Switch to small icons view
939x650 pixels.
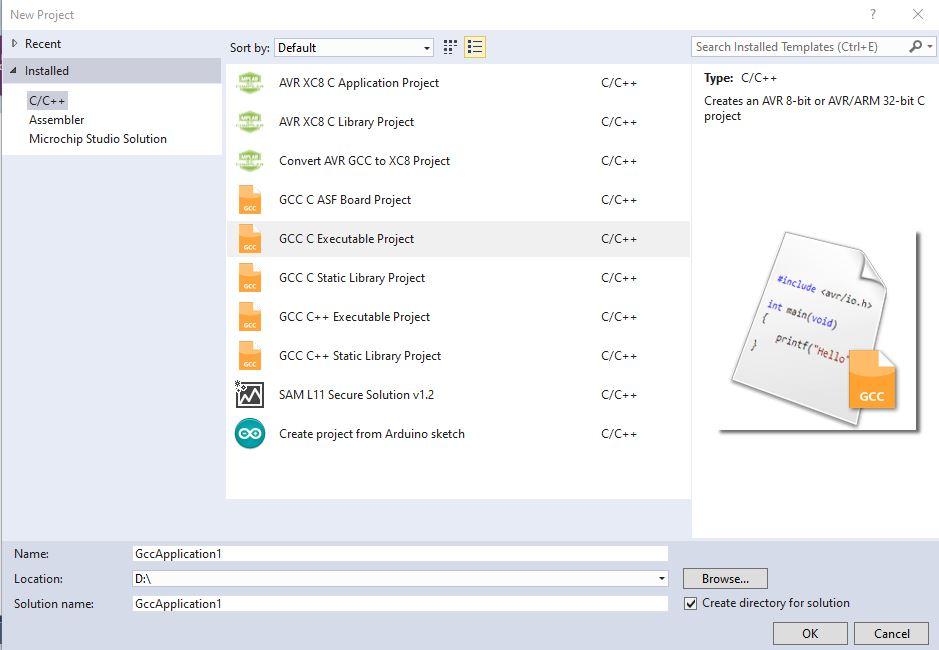[450, 47]
